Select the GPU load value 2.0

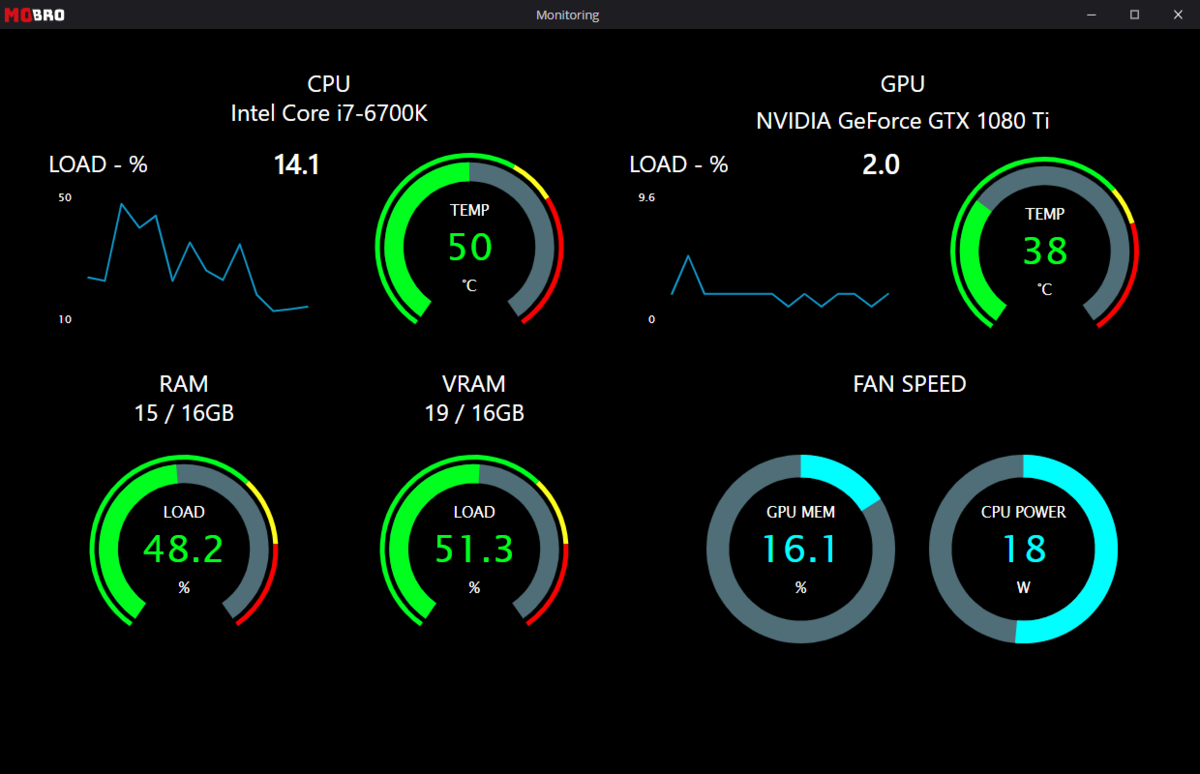coord(881,165)
